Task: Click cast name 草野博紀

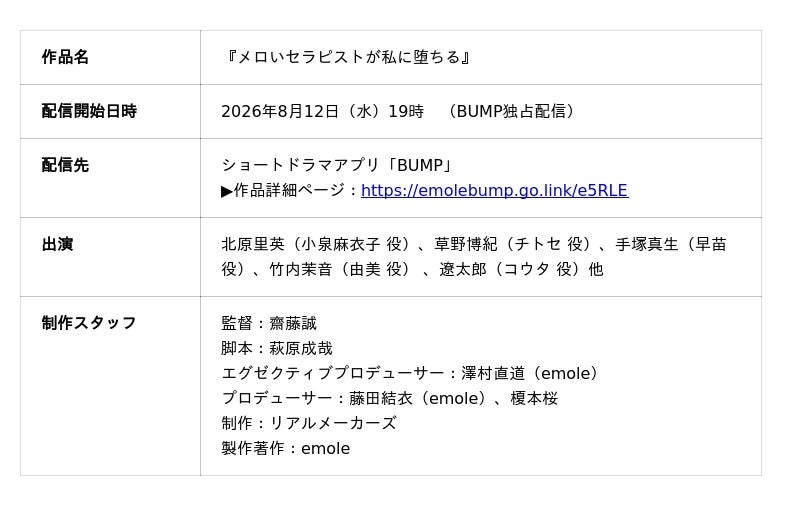Action: 466,244
